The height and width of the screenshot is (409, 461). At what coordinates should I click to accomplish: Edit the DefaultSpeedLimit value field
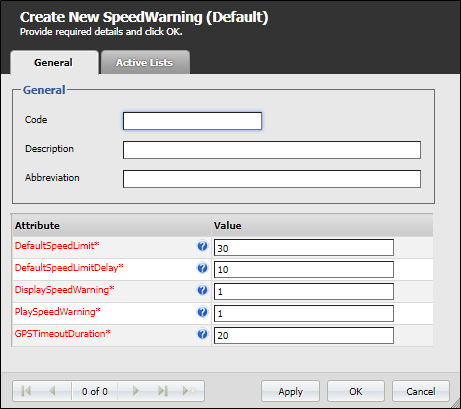304,248
